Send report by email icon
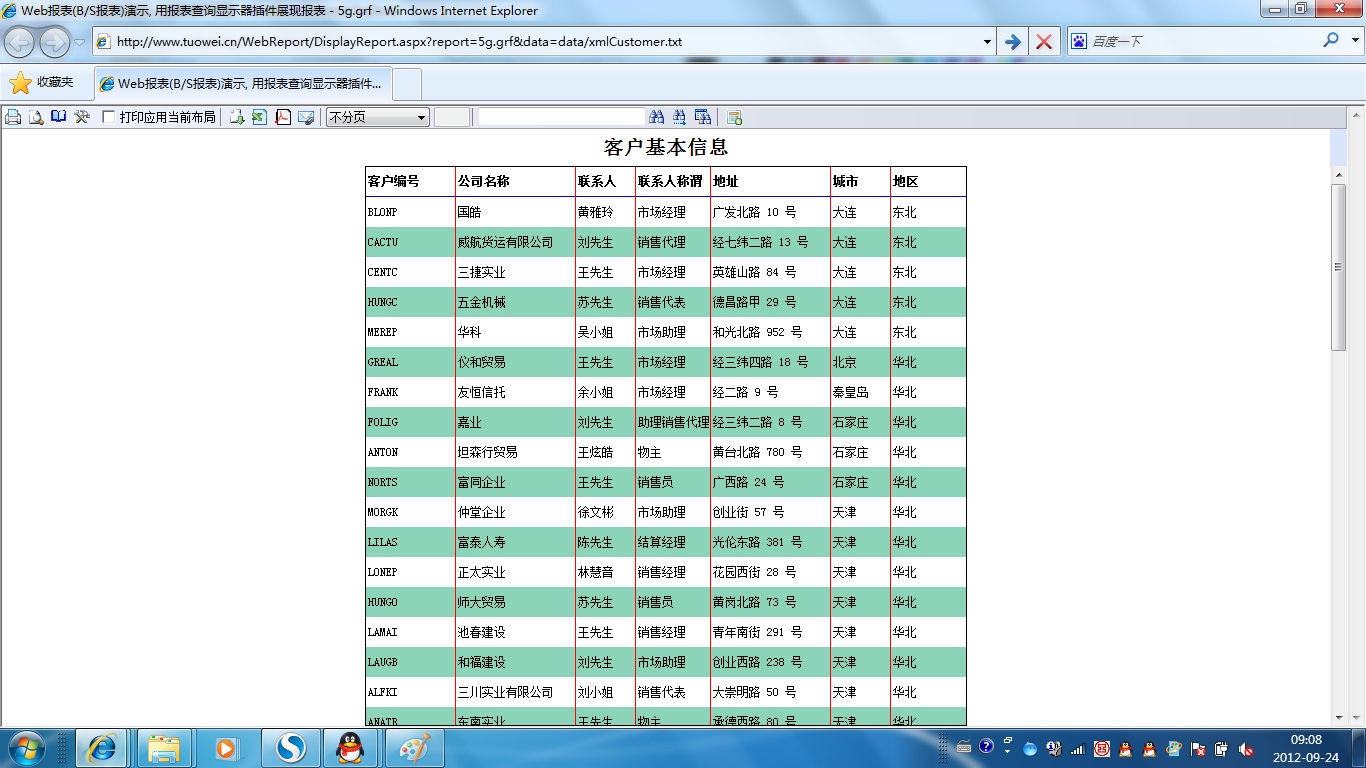This screenshot has width=1366, height=768. (306, 117)
